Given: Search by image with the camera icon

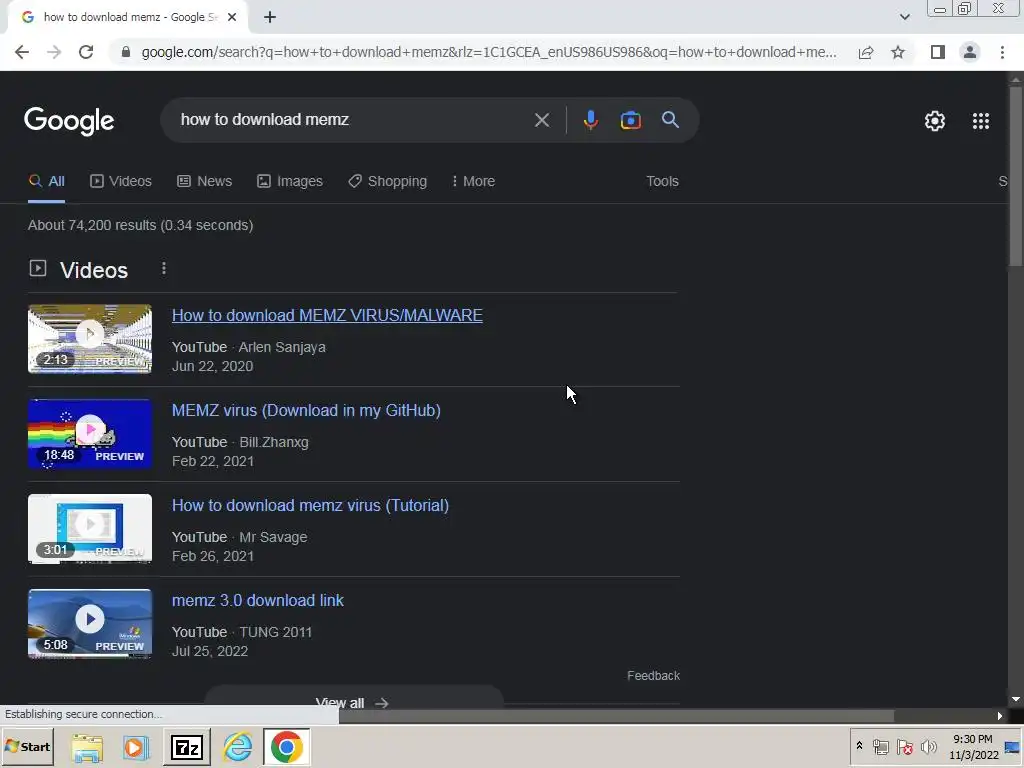Looking at the screenshot, I should (630, 120).
